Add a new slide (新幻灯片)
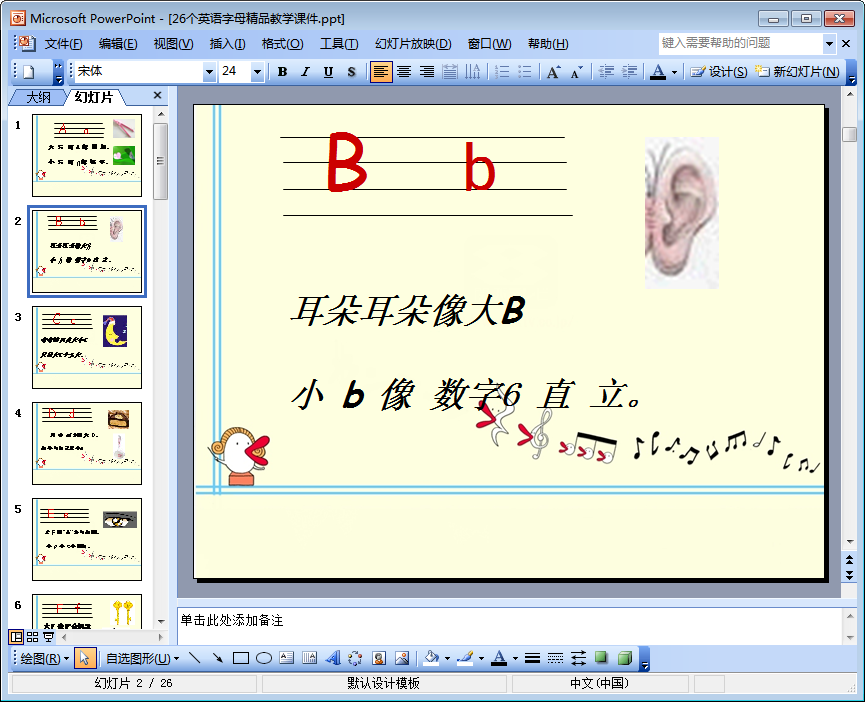The height and width of the screenshot is (702, 865). click(x=797, y=72)
